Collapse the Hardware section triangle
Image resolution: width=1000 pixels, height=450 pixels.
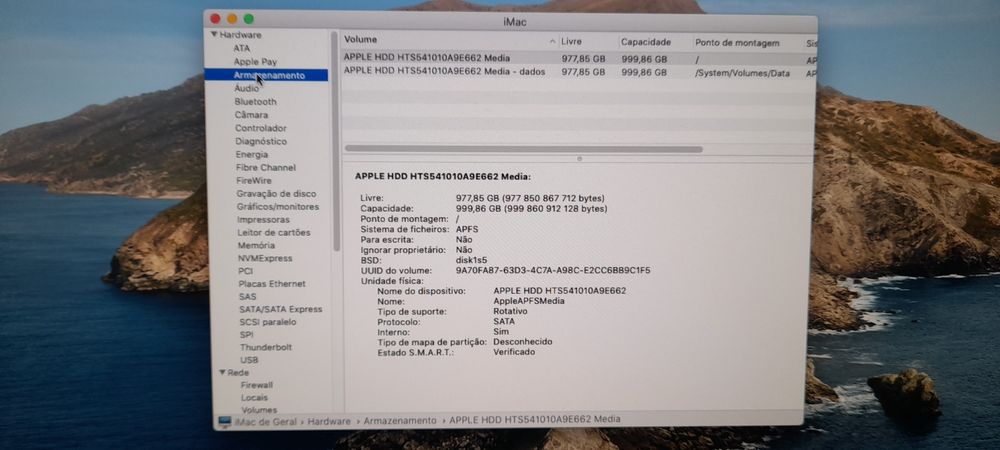click(215, 35)
